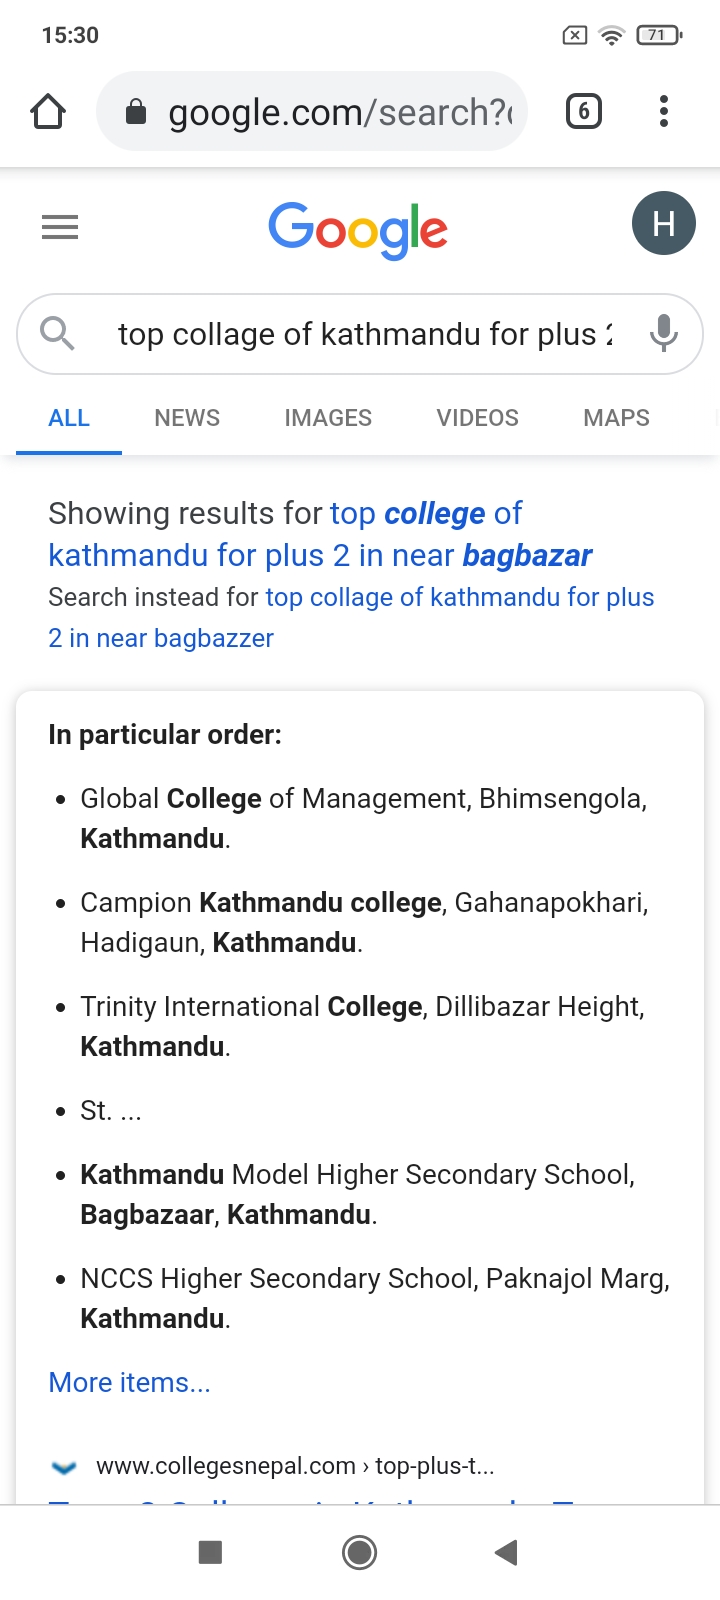Viewport: 720px width, 1600px height.
Task: Search instead for the original collage query
Action: click(x=459, y=598)
